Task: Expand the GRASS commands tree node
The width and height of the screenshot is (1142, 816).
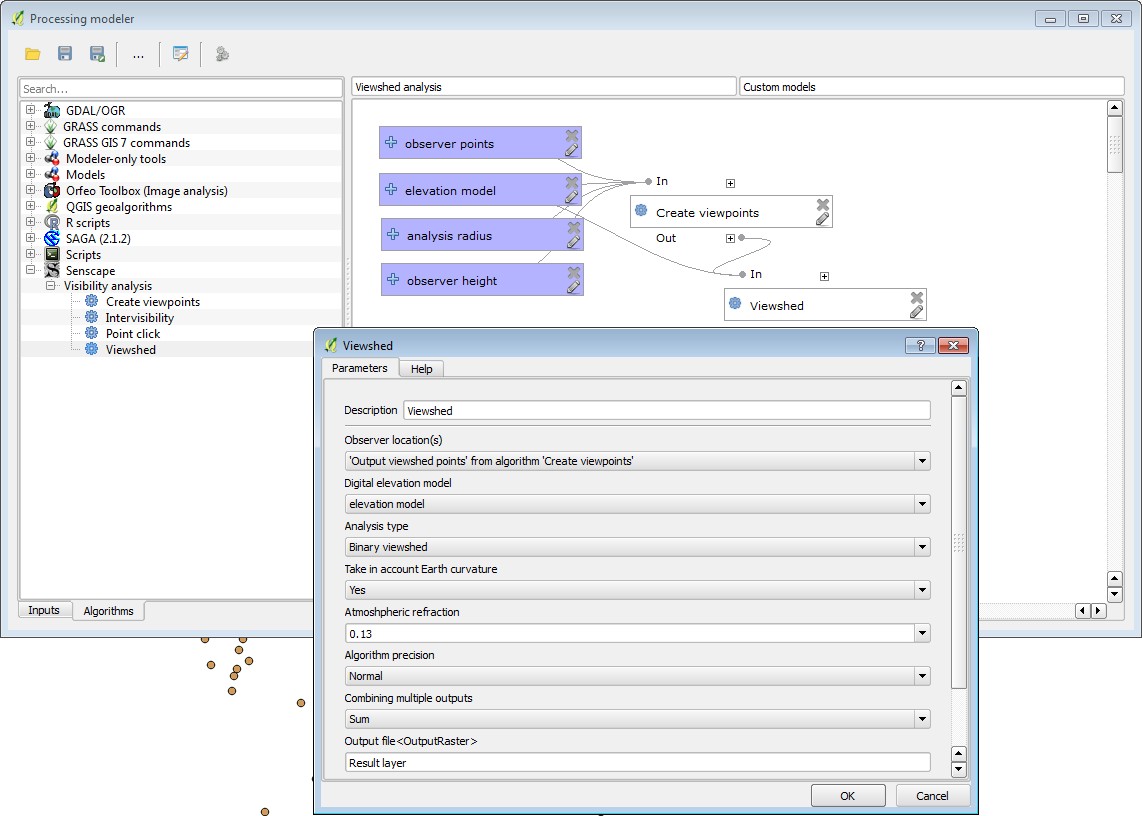Action: (31, 126)
